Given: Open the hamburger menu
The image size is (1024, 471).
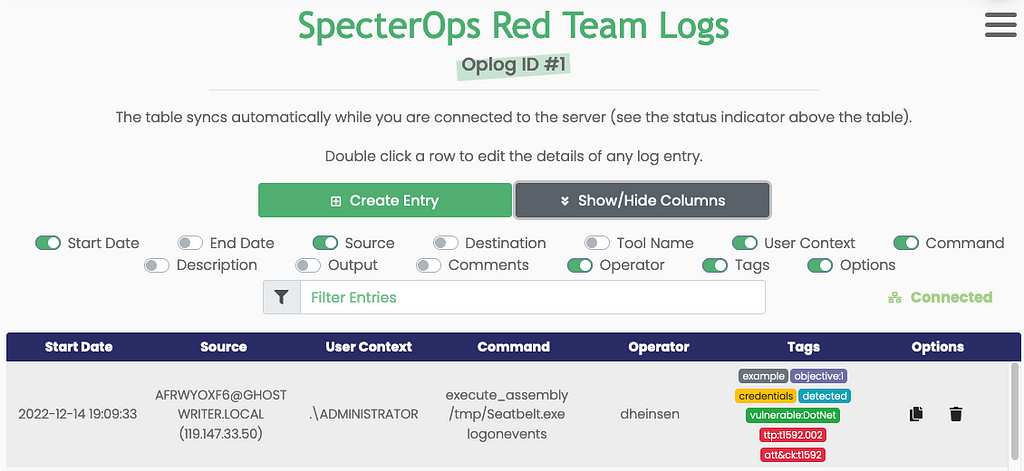Looking at the screenshot, I should tap(1000, 25).
